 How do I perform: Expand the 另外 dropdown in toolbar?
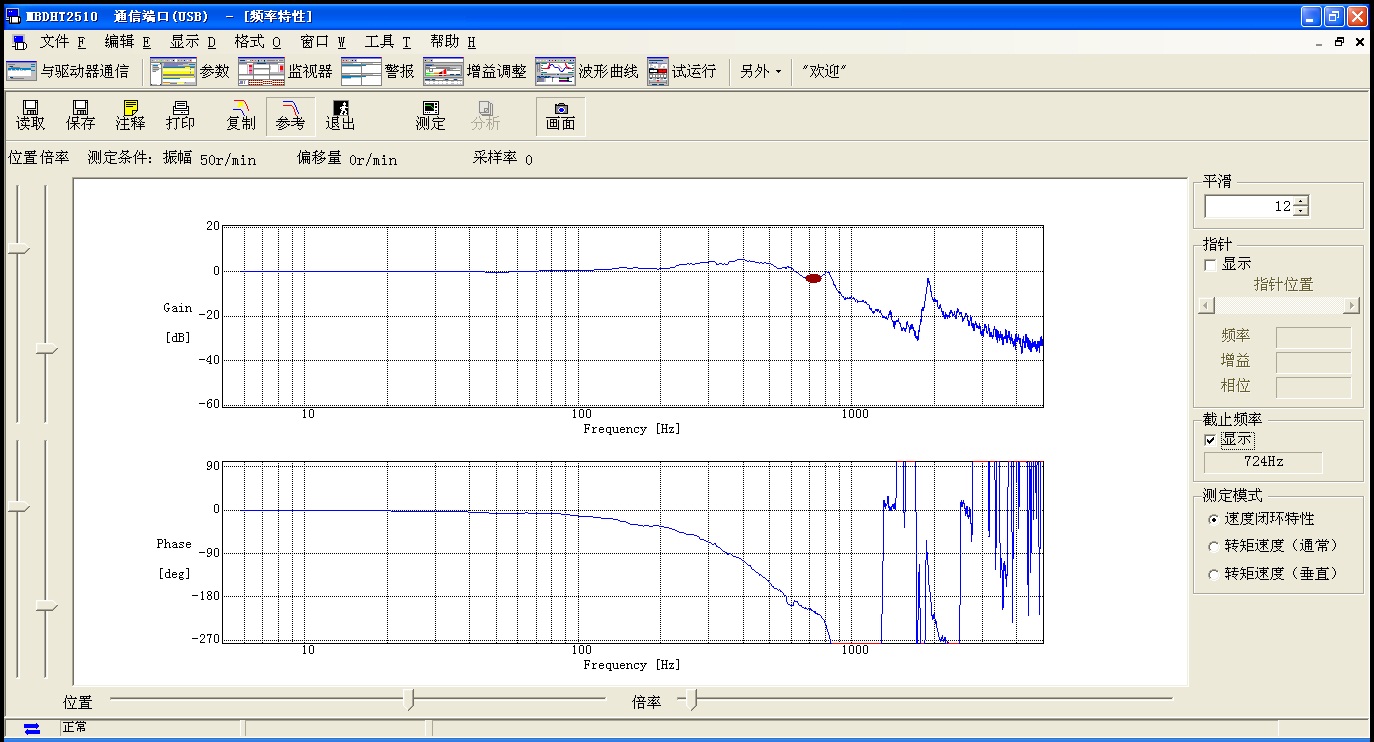761,71
